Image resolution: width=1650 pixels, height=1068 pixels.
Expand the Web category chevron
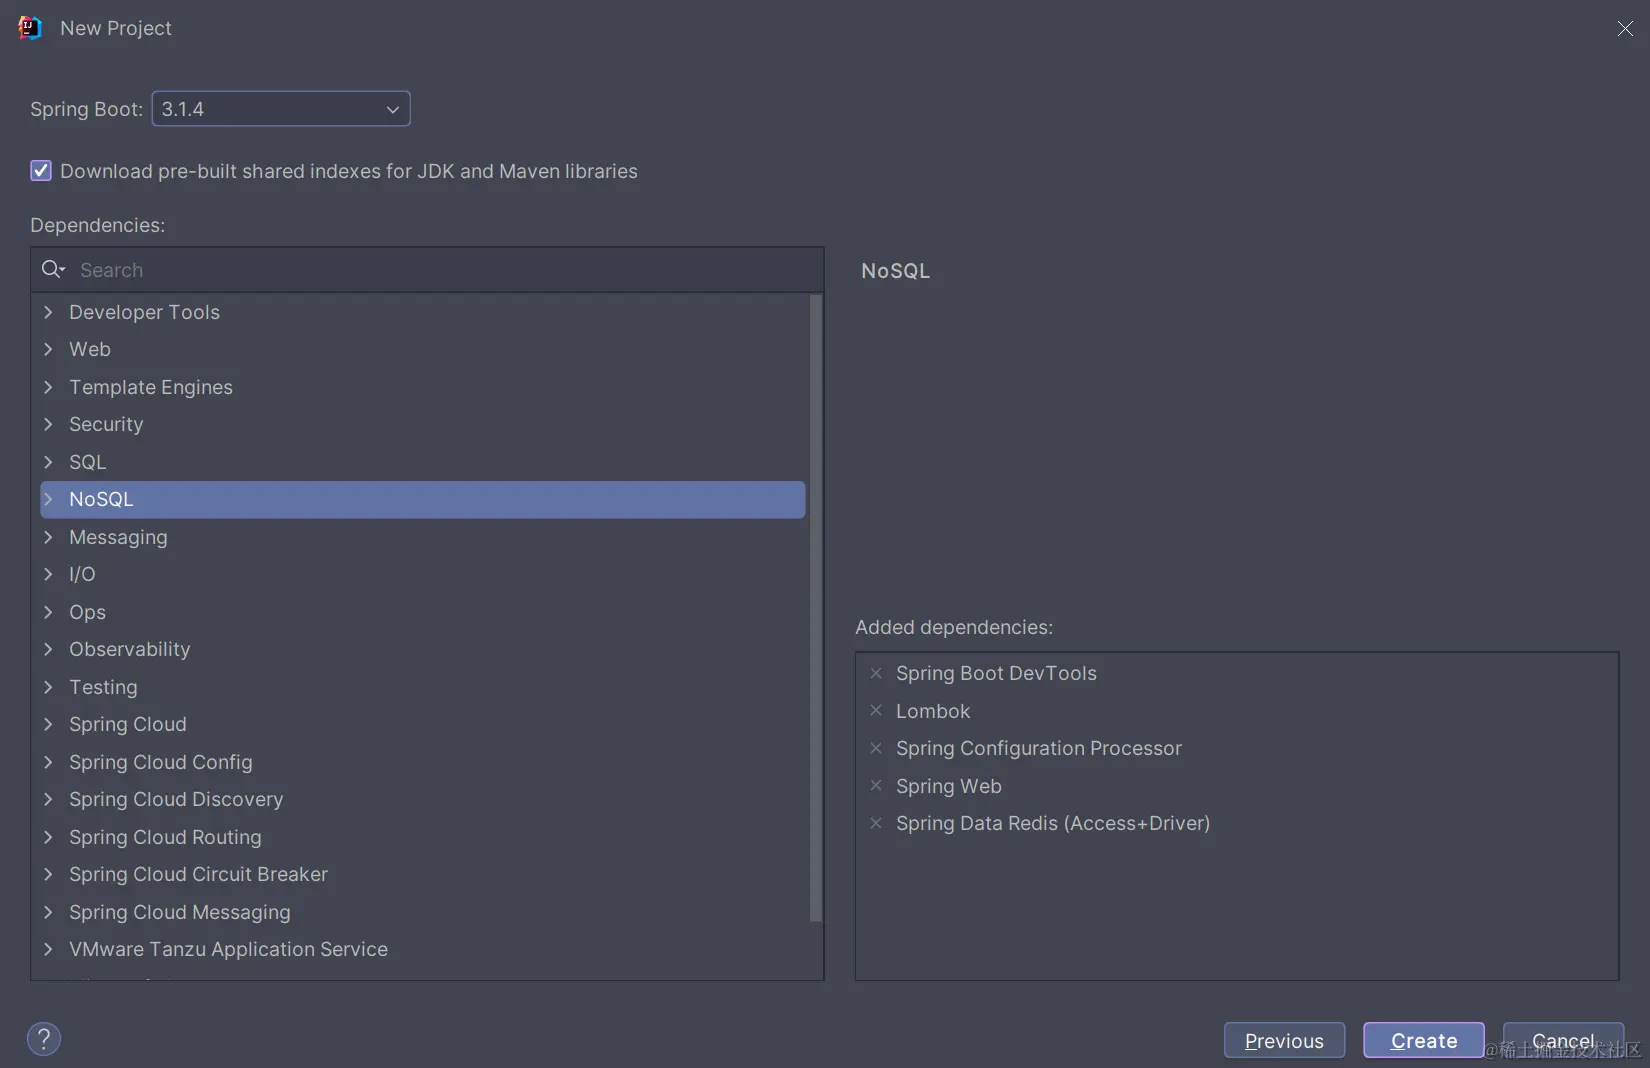pyautogui.click(x=48, y=349)
